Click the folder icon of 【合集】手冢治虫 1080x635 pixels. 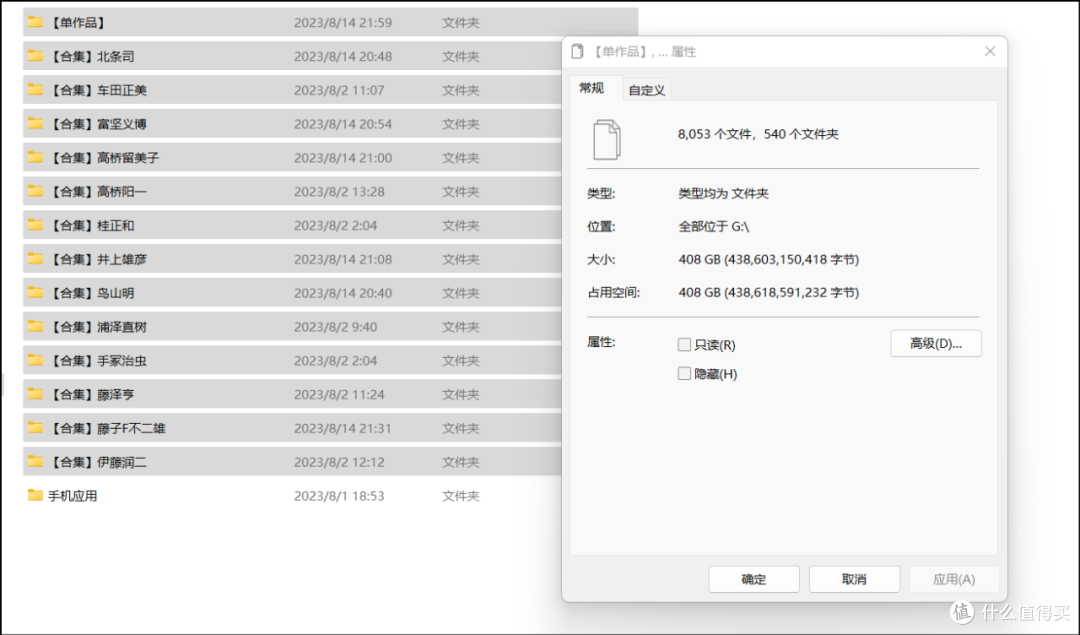[35, 360]
